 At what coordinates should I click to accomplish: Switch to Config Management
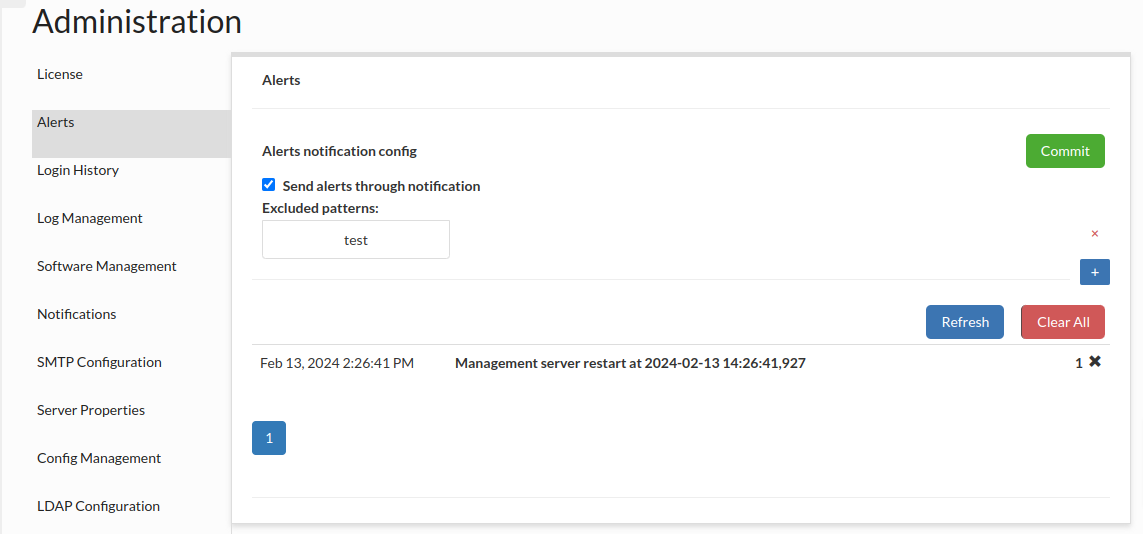99,459
